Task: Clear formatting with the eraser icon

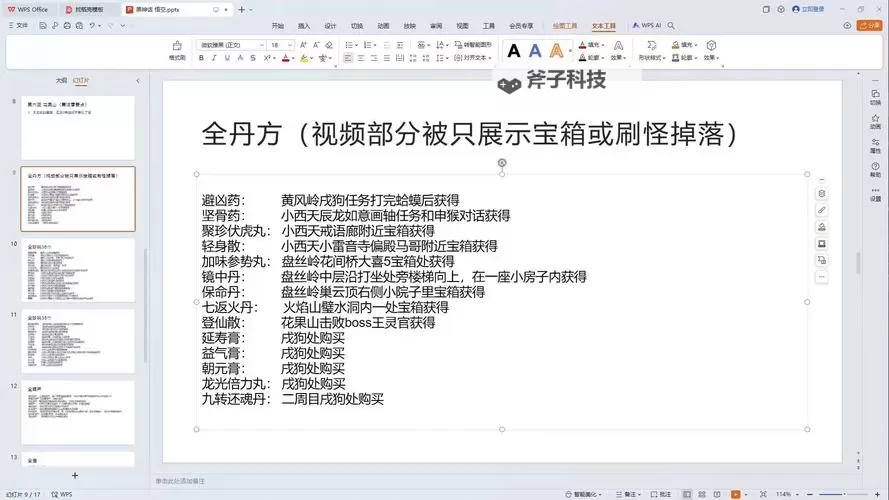Action: tap(329, 45)
